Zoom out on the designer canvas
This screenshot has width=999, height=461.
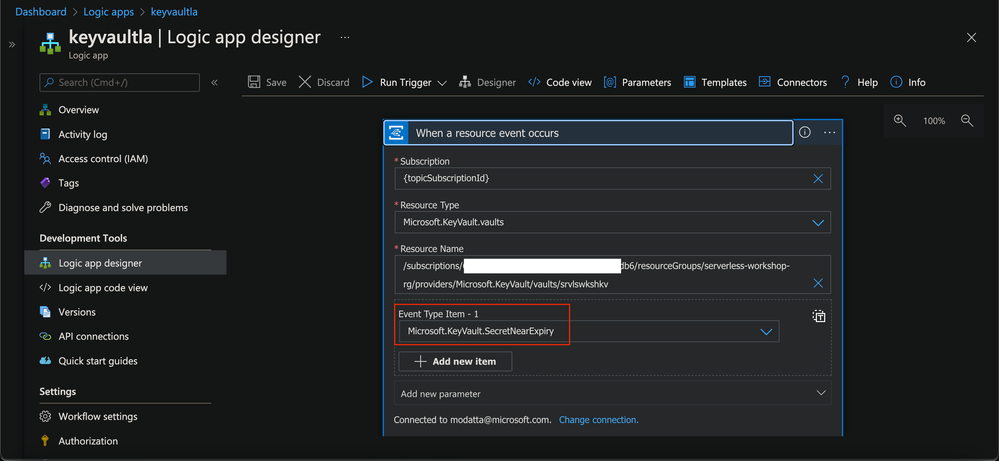click(967, 120)
